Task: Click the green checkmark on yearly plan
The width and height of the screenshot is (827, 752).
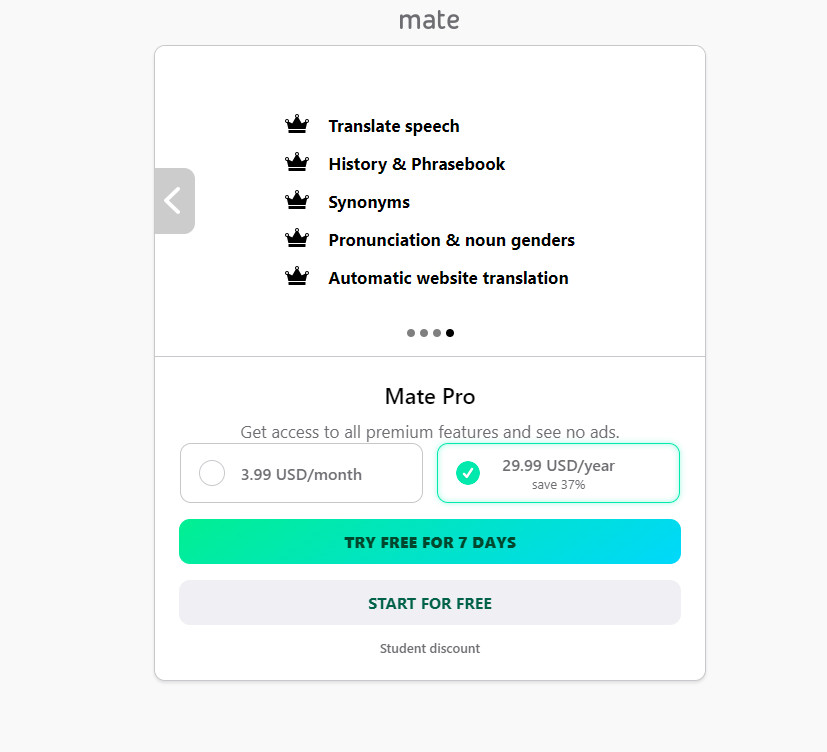Action: (x=467, y=473)
